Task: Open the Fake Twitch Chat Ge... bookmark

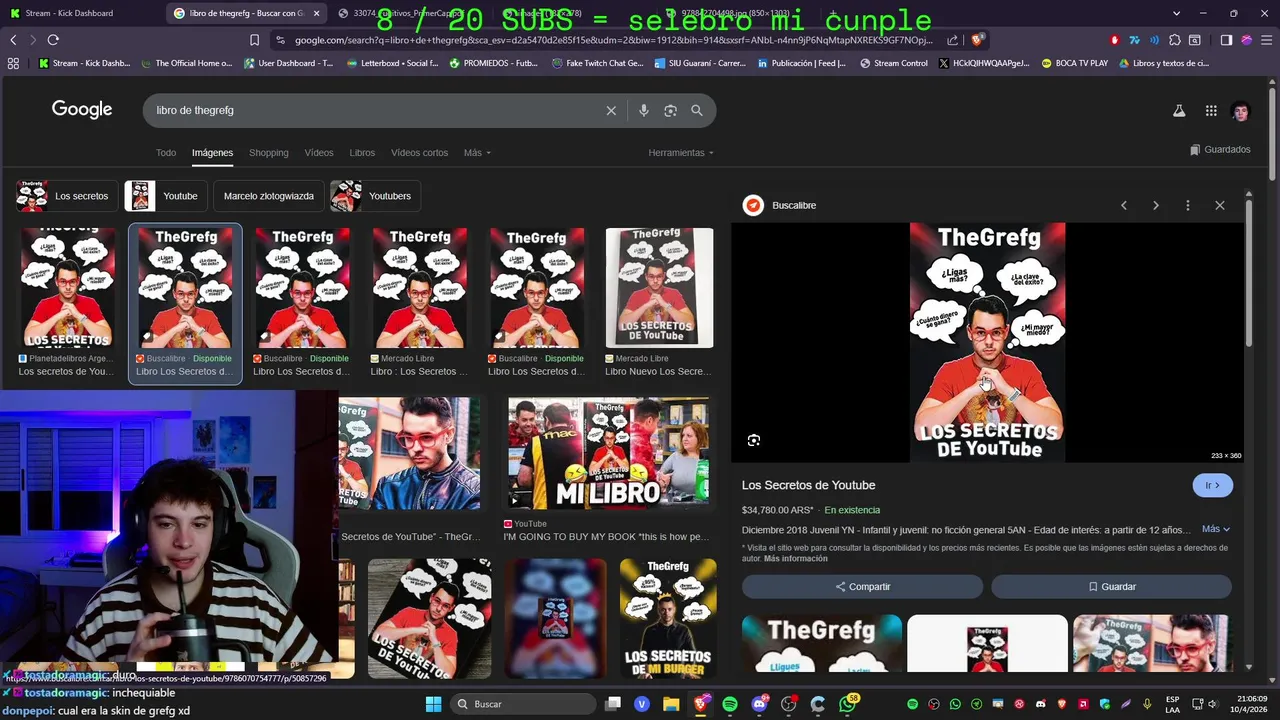Action: point(597,63)
